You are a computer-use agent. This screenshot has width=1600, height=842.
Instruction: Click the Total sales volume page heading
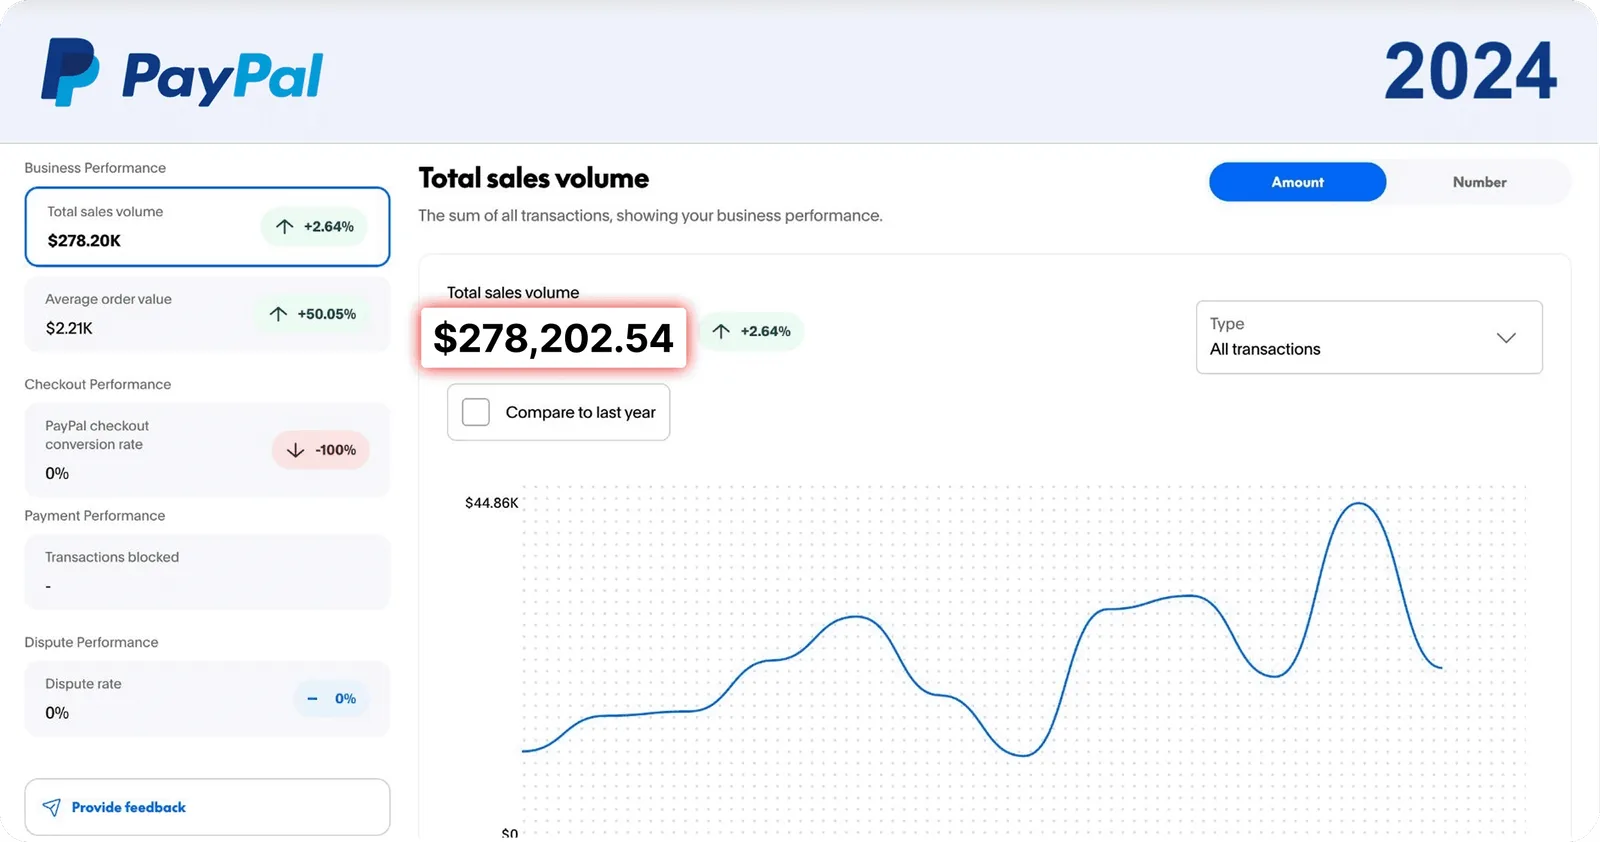(533, 178)
